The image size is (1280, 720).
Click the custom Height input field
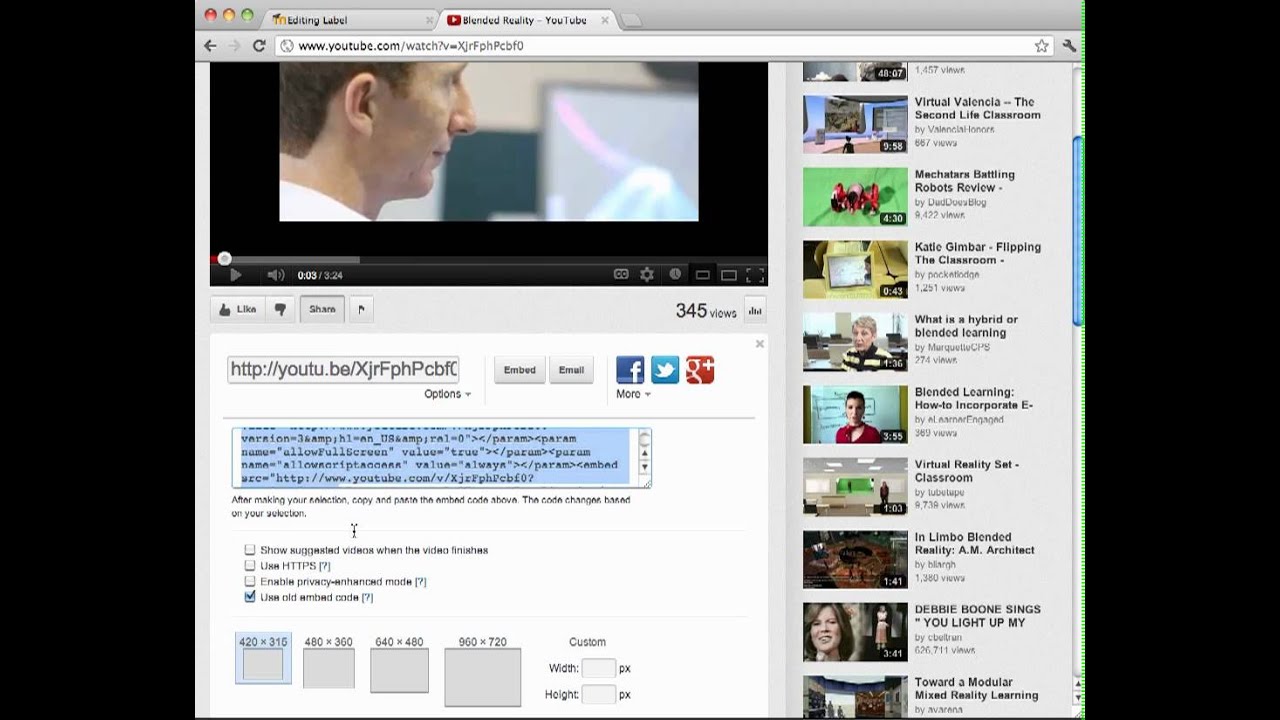(x=599, y=694)
